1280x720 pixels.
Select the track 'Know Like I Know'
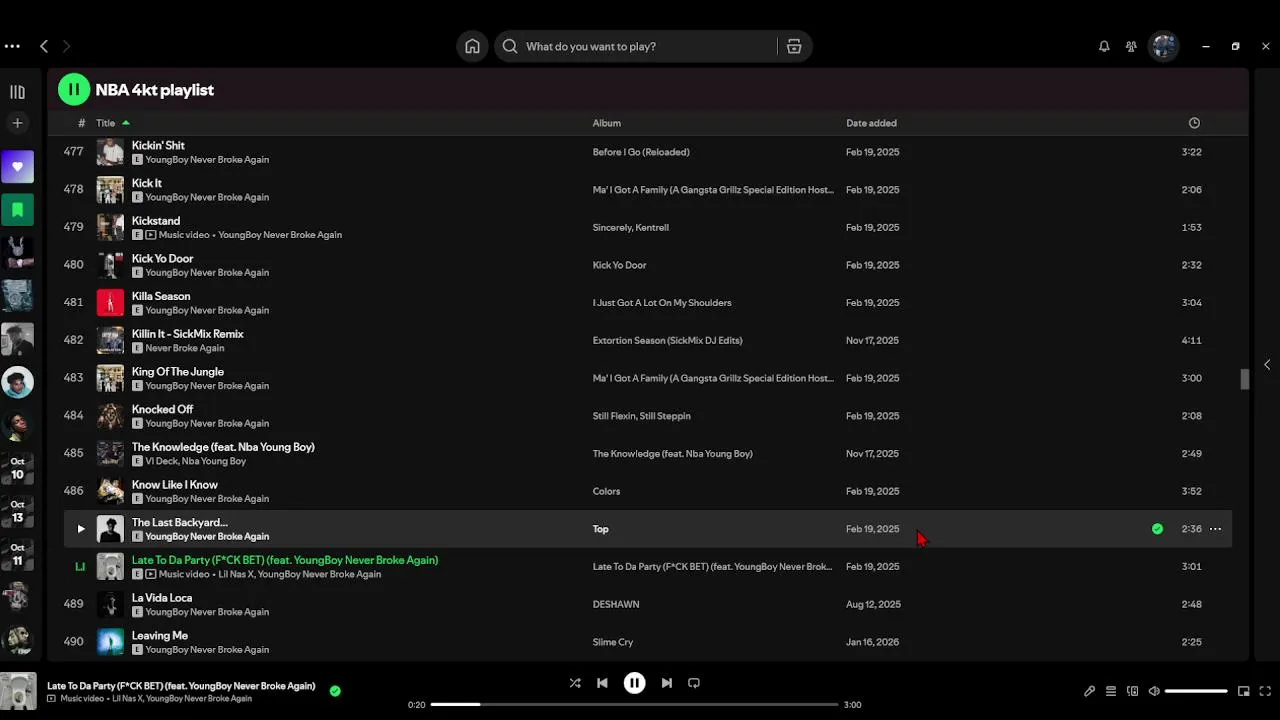tap(175, 485)
